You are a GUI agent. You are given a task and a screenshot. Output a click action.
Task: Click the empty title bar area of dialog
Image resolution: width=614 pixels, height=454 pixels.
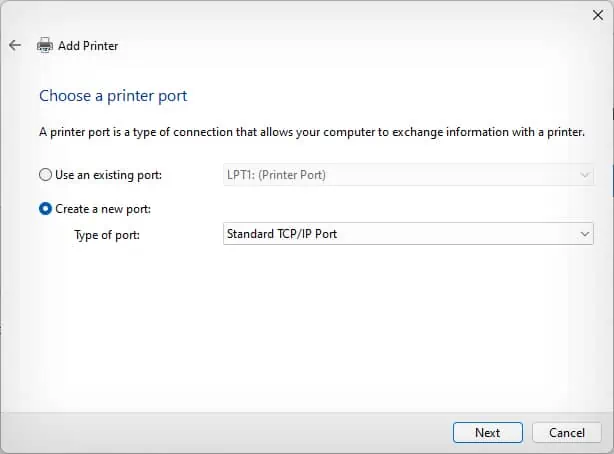point(300,15)
